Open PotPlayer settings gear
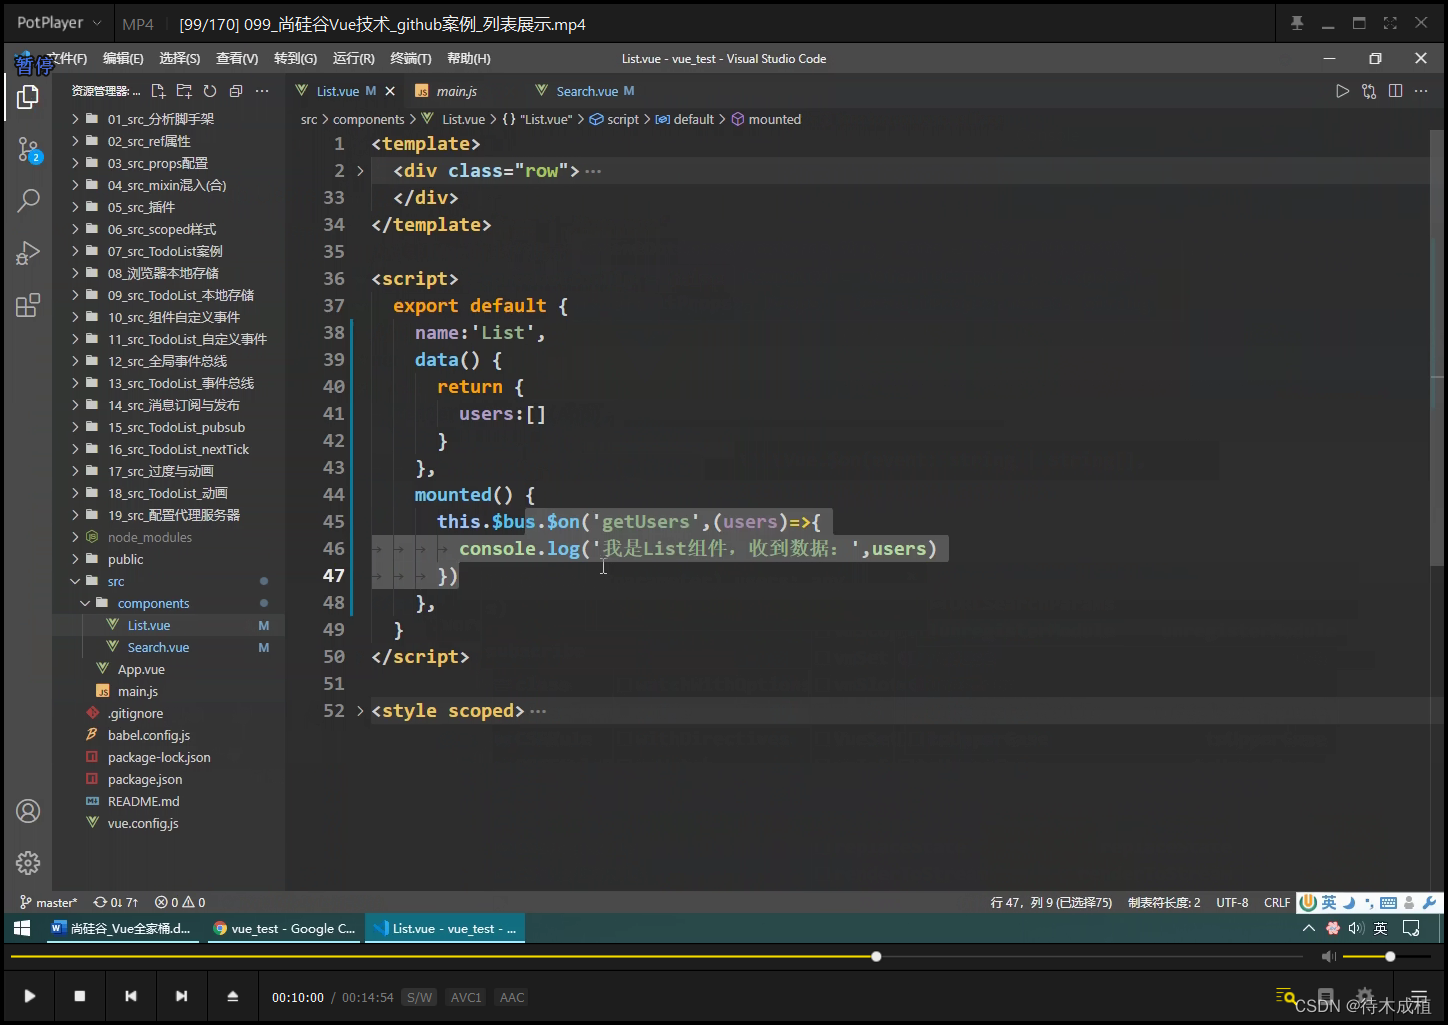 1366,996
